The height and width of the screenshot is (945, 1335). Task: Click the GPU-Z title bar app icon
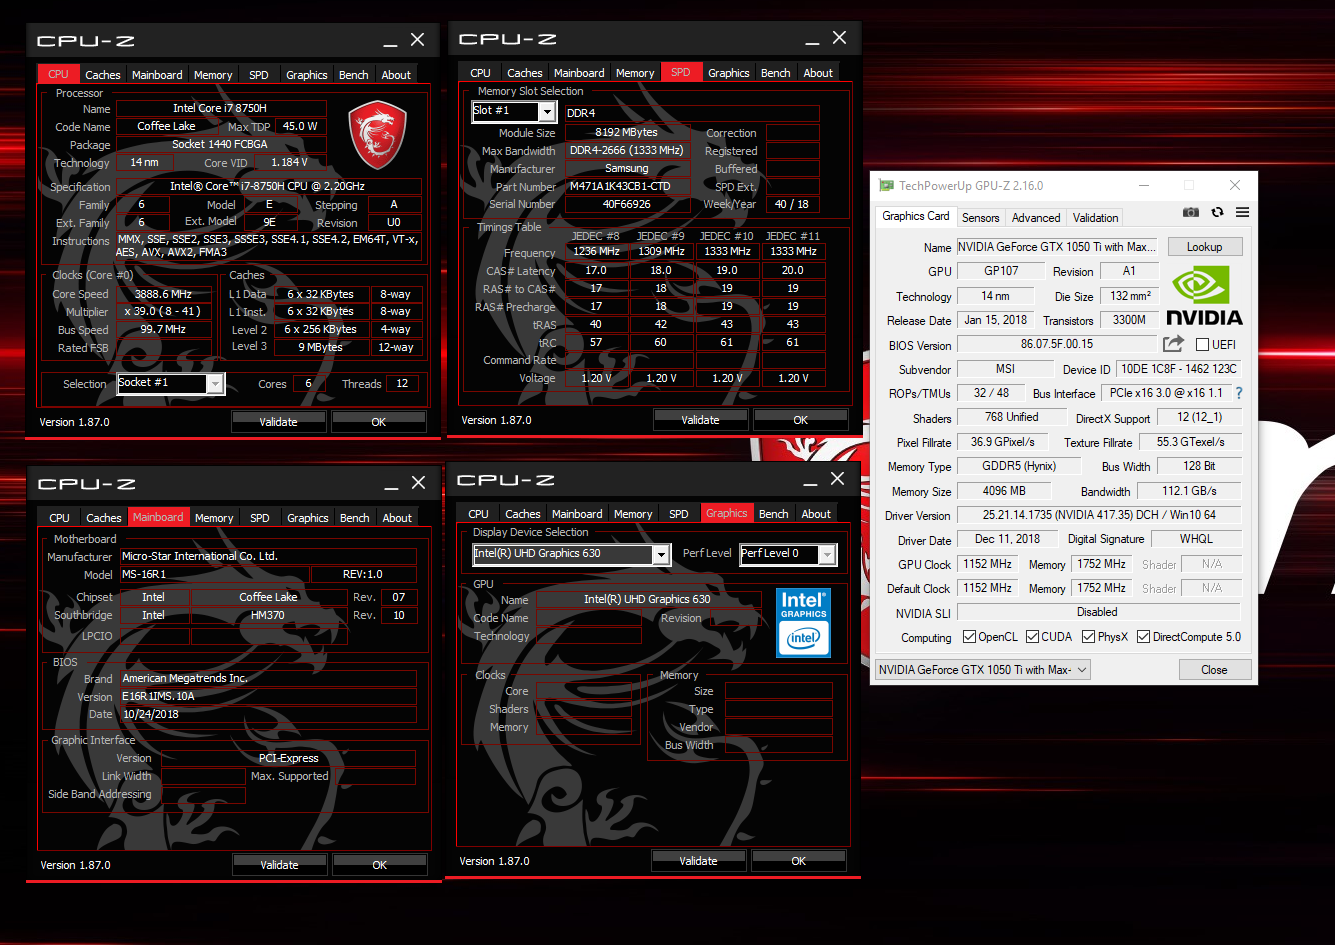[886, 186]
